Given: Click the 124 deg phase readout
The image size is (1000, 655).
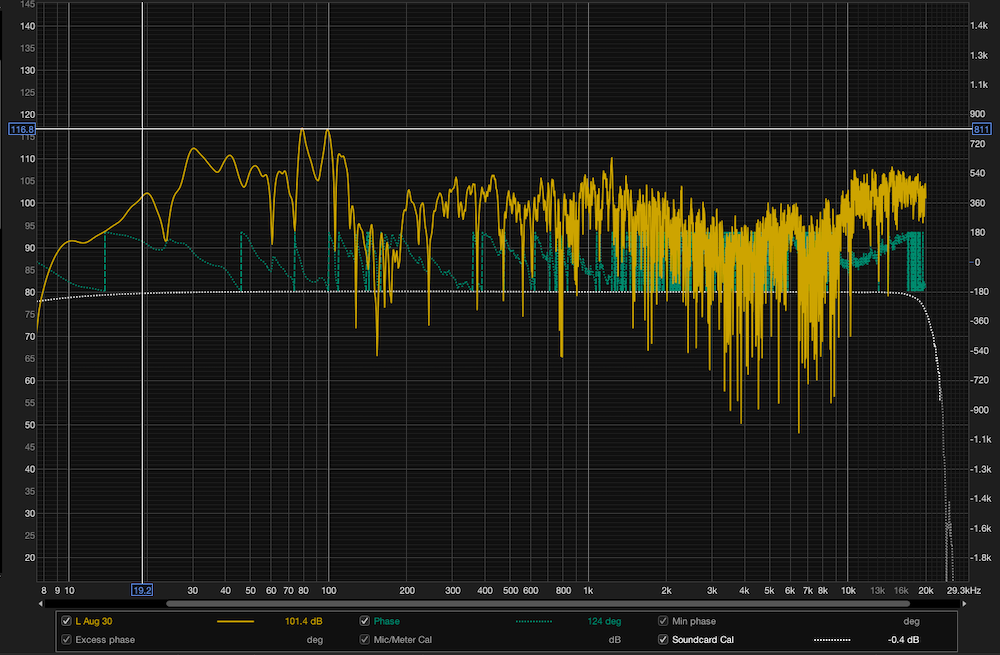Looking at the screenshot, I should [x=604, y=621].
